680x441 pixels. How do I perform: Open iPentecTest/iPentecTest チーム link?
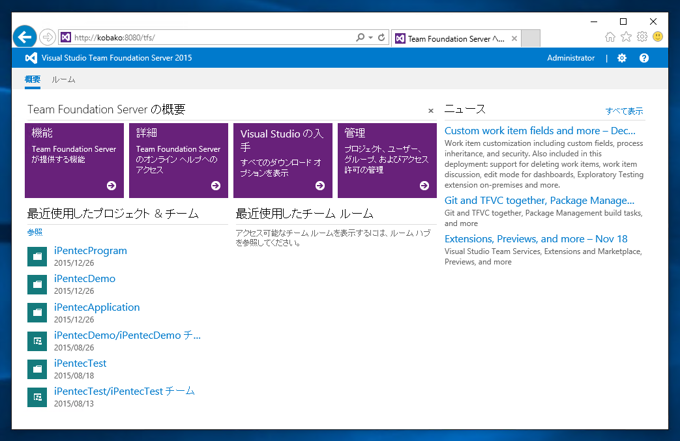pos(124,391)
